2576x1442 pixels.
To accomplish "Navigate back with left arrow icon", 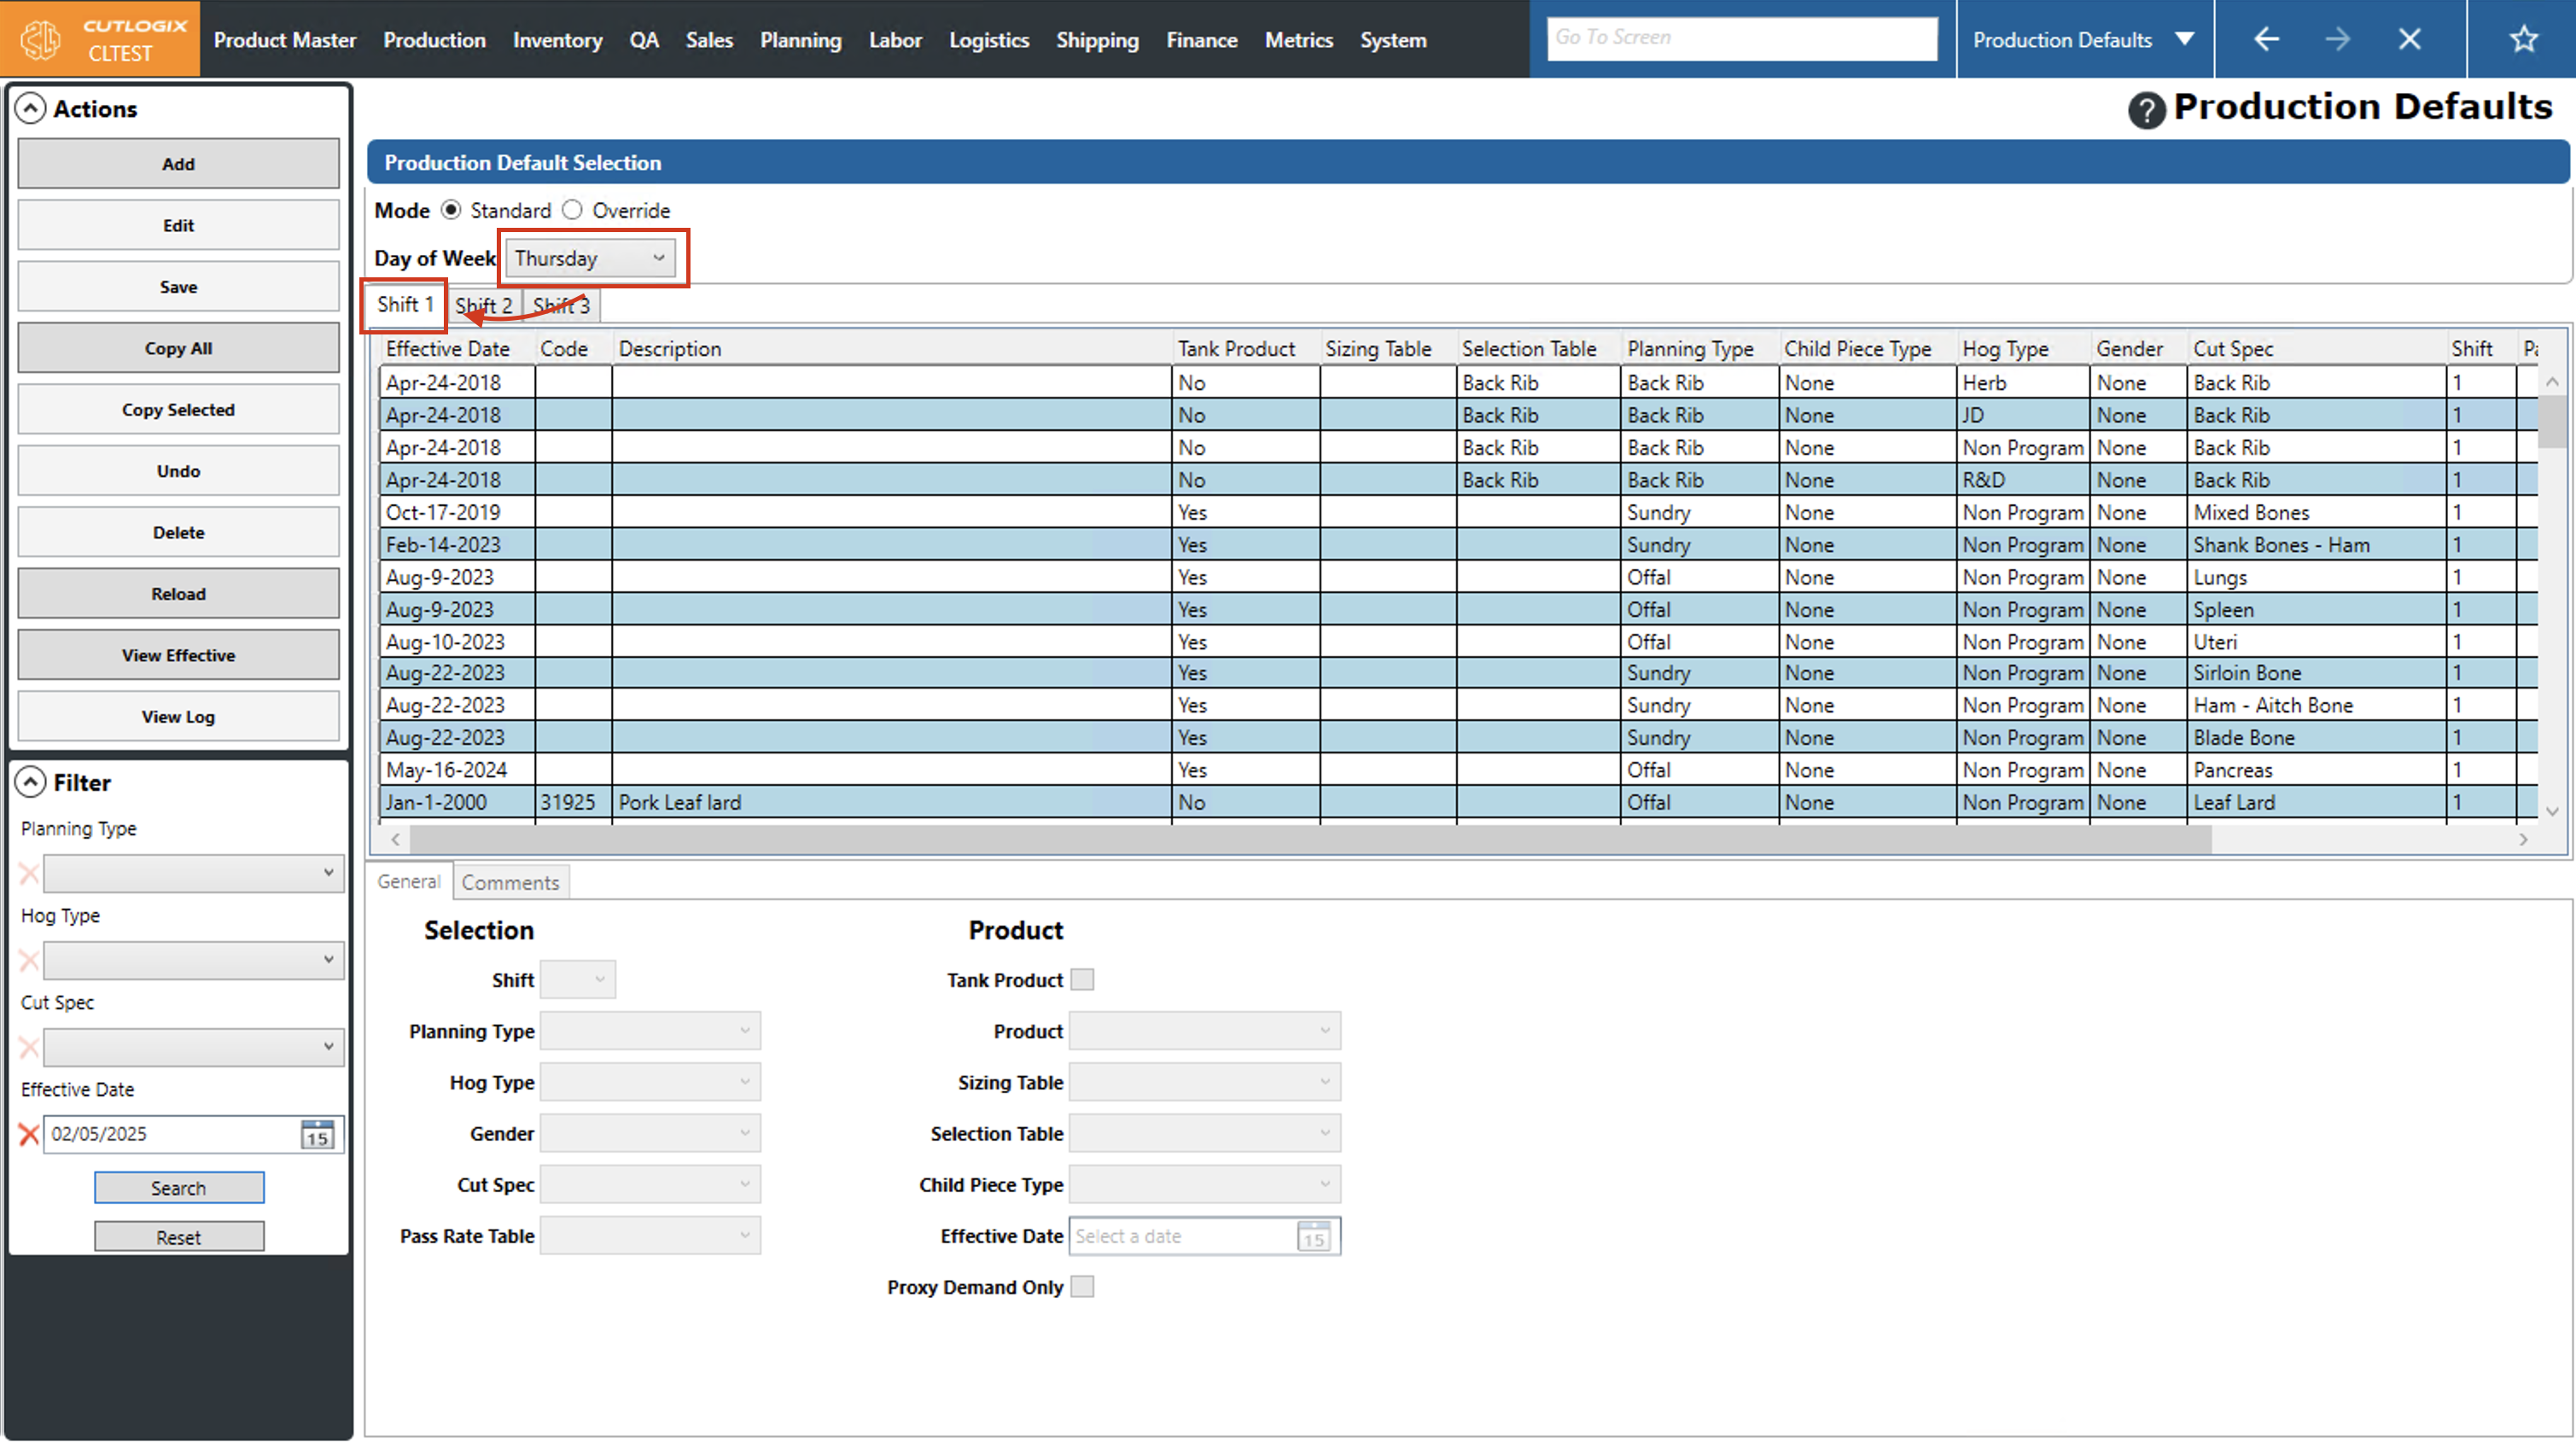I will [x=2266, y=39].
